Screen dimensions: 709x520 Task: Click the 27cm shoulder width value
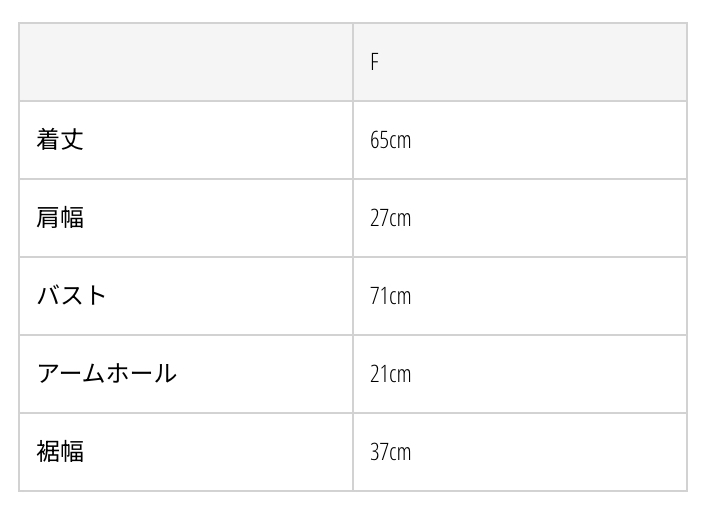point(390,218)
